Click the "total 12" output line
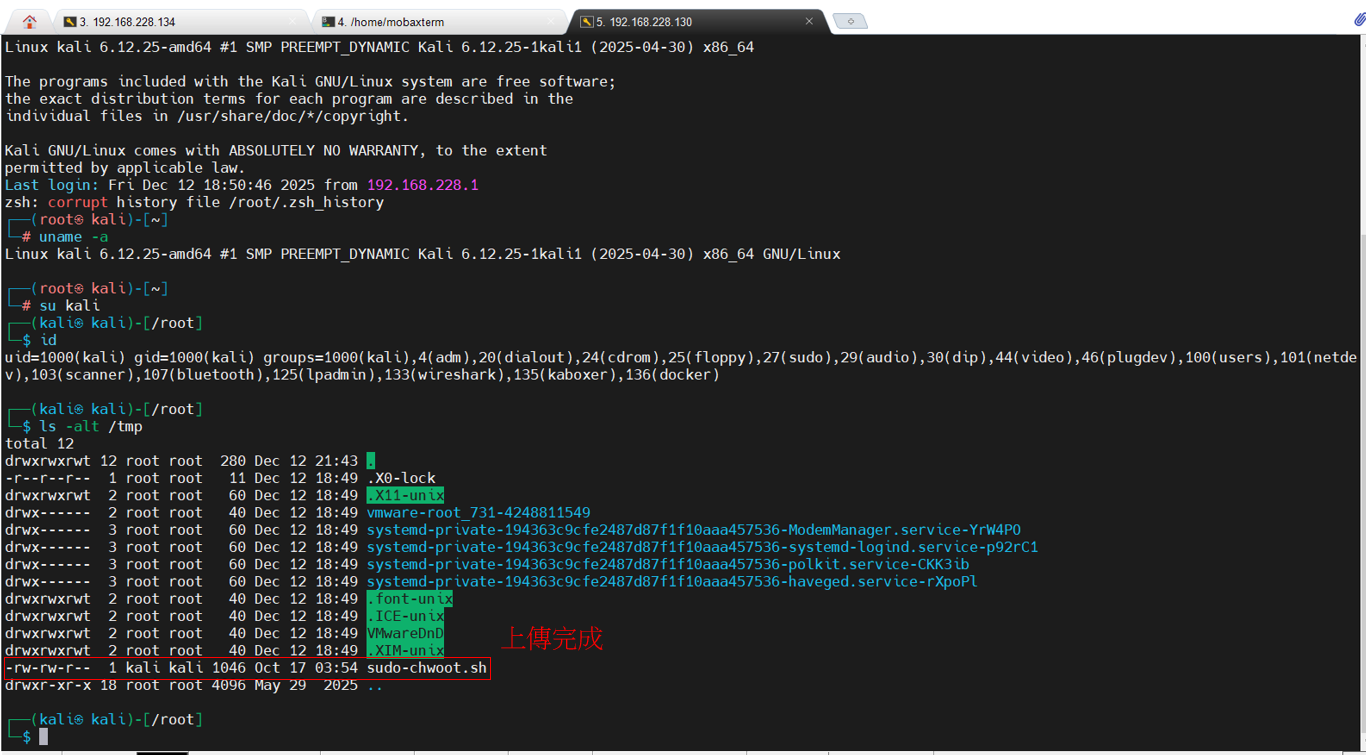Image resolution: width=1366 pixels, height=755 pixels. 39,444
